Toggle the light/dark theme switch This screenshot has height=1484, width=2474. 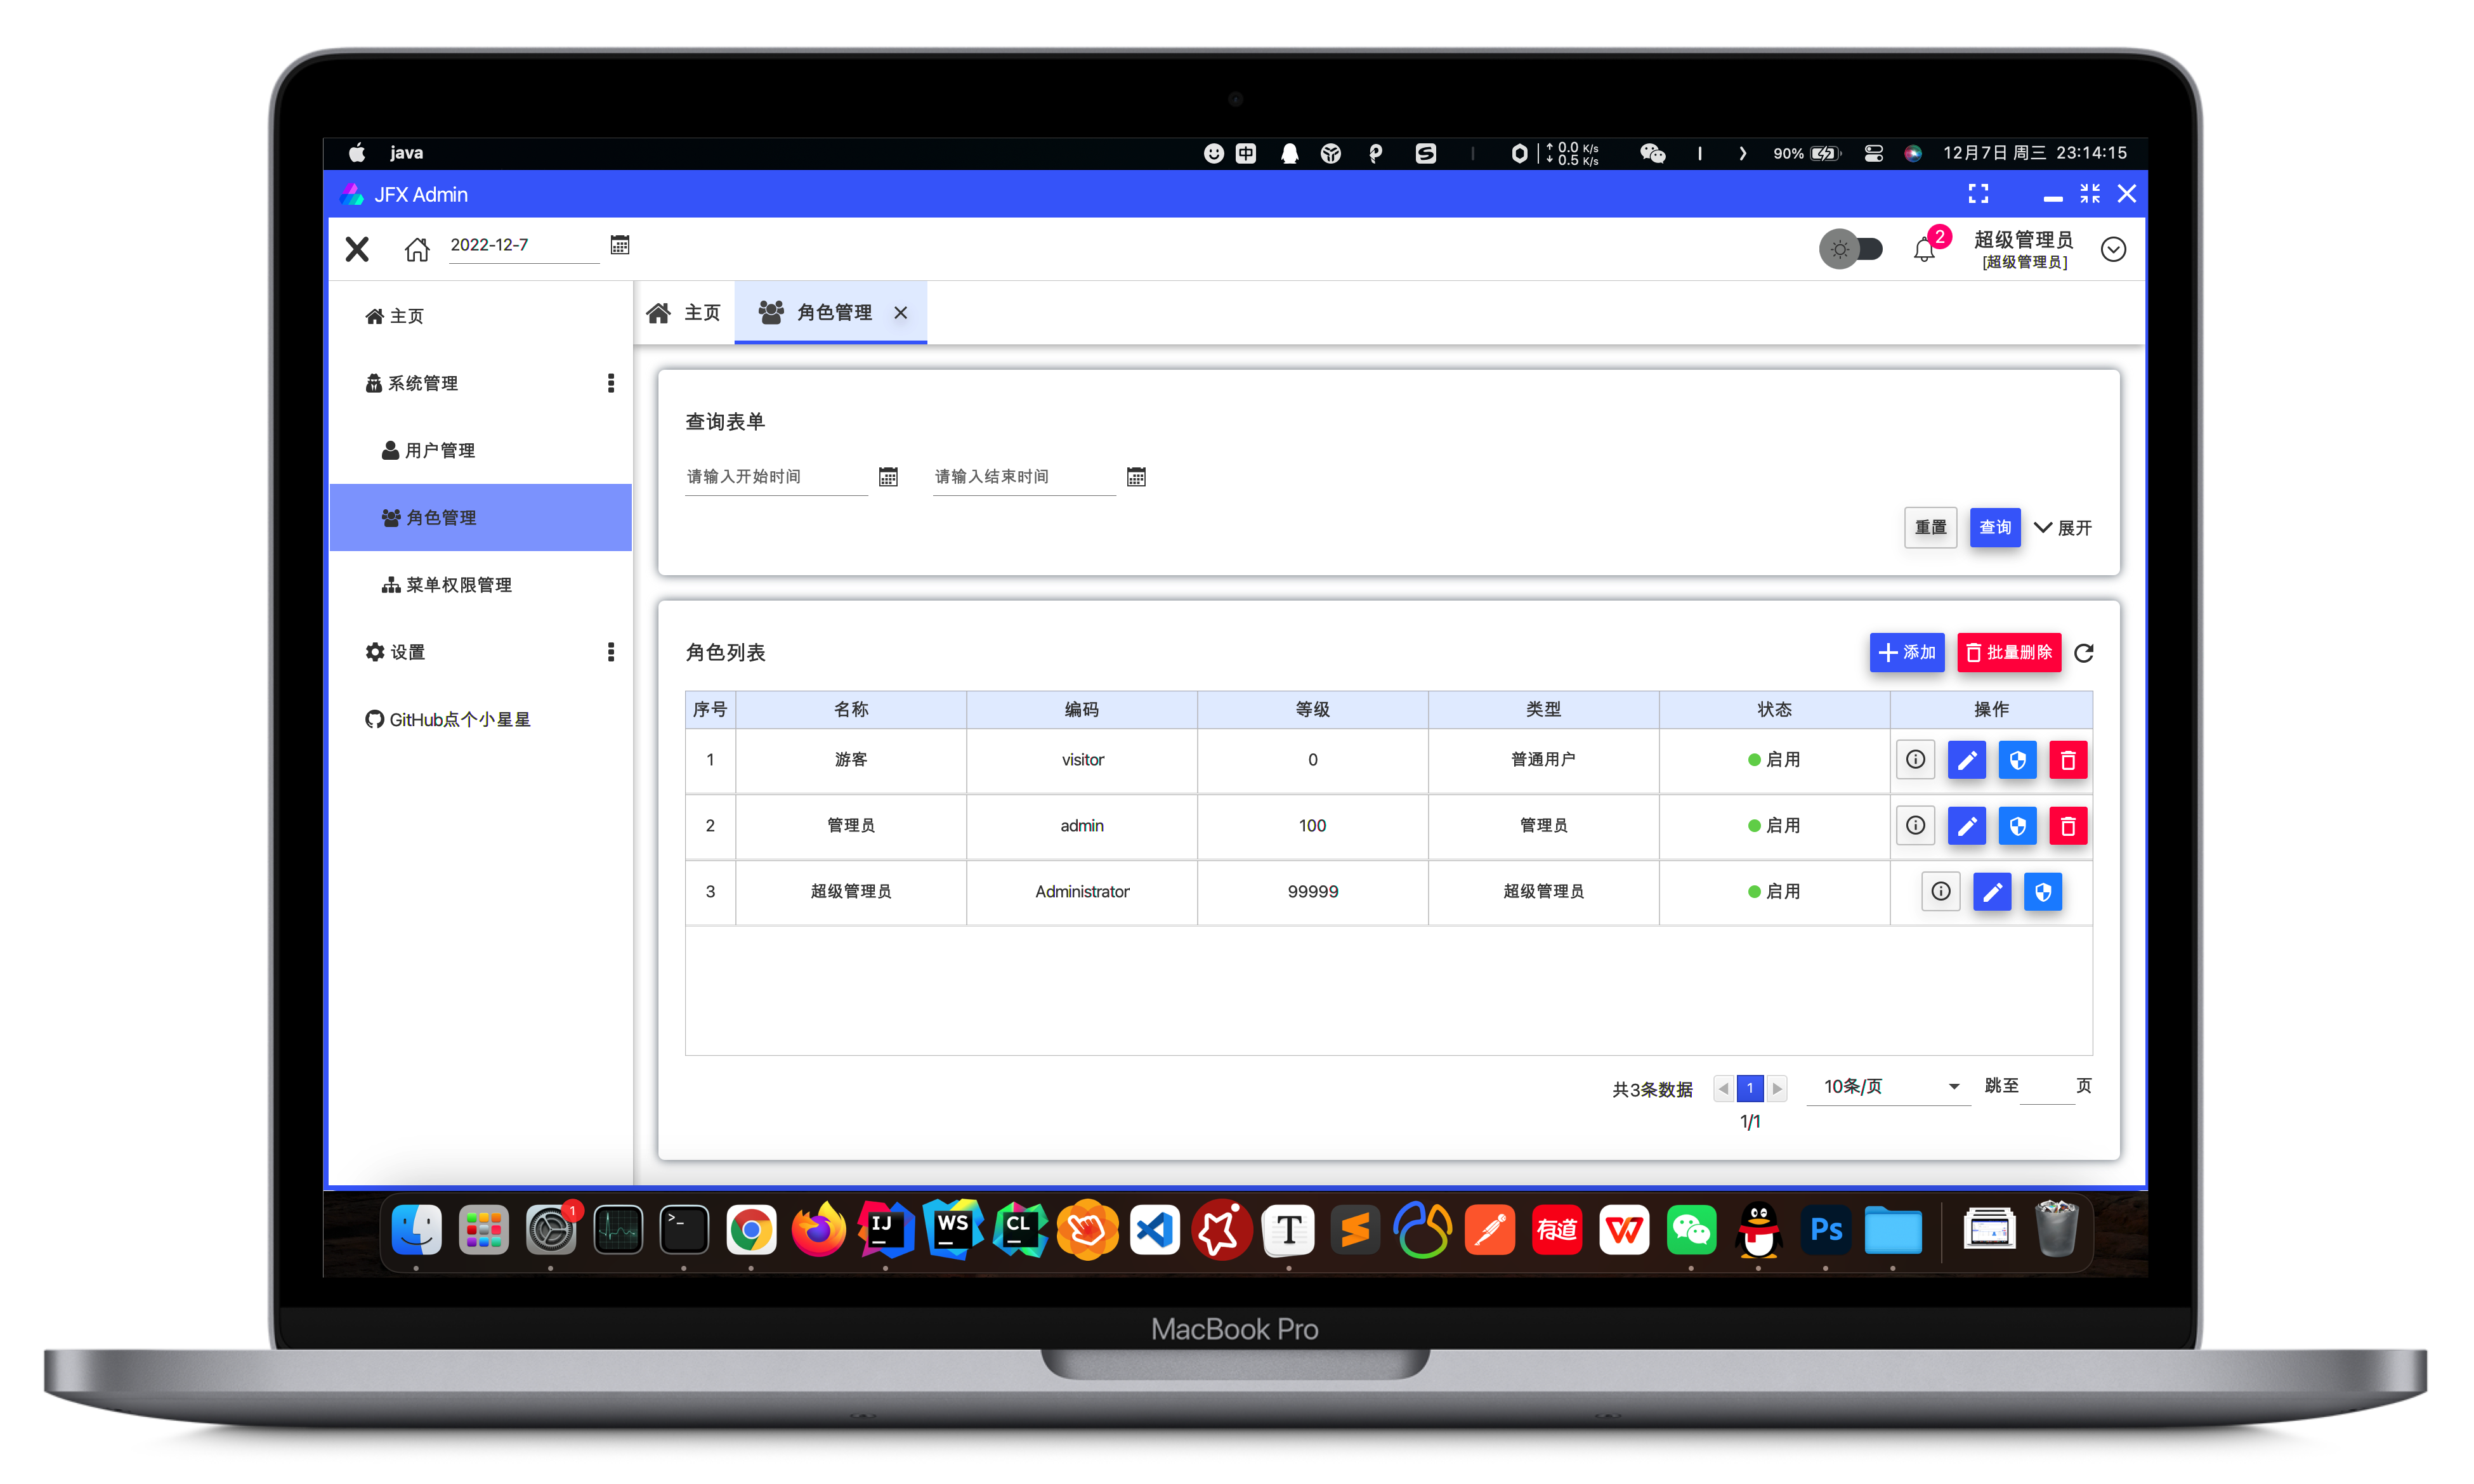point(1851,249)
